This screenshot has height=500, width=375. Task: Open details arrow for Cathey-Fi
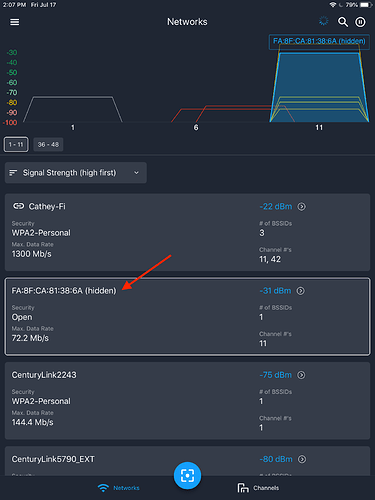coord(302,207)
